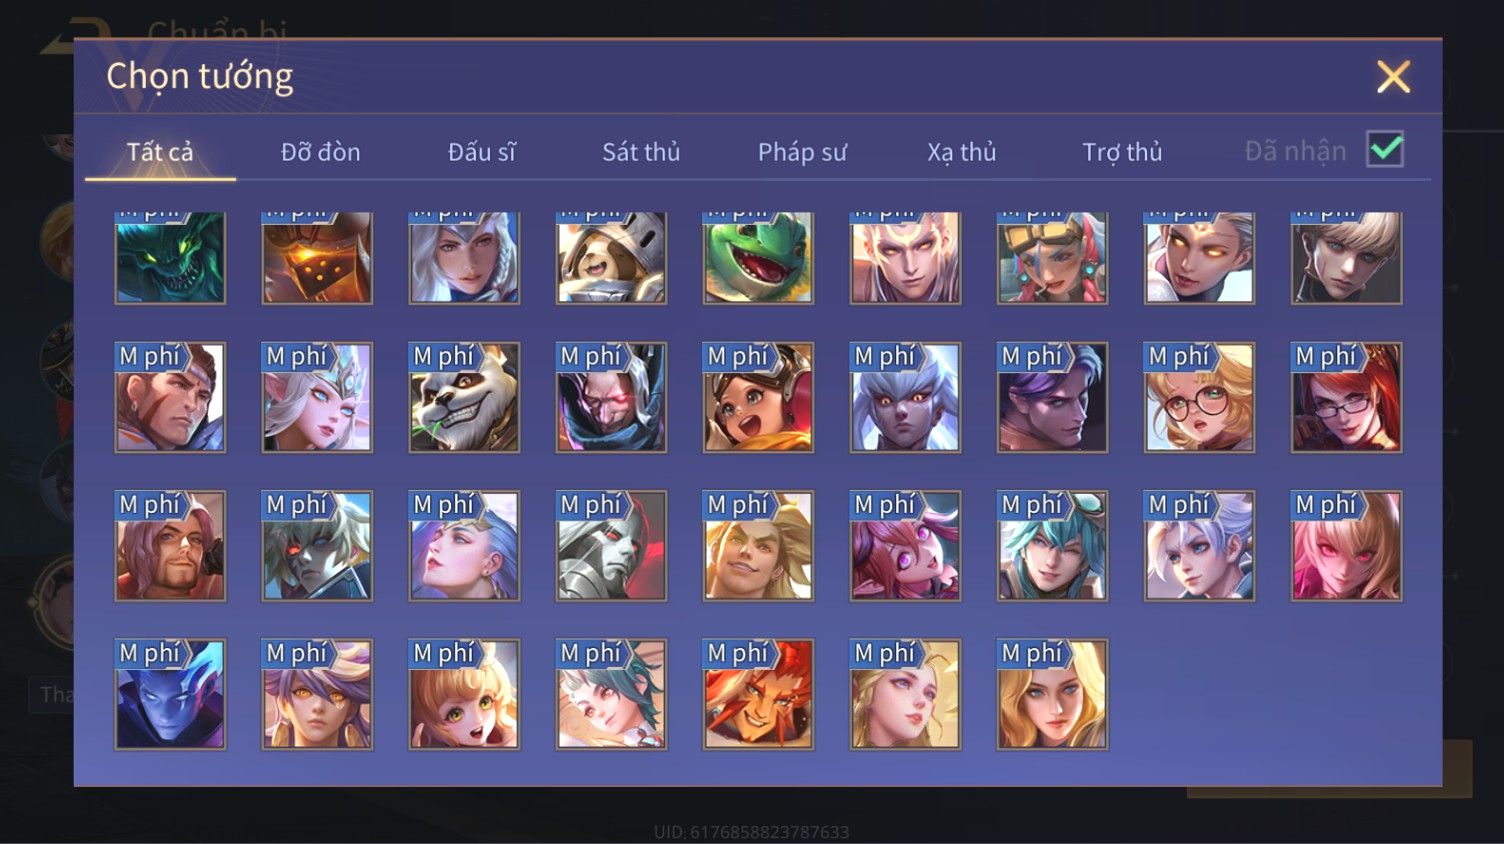The width and height of the screenshot is (1504, 844).
Task: Select the panda hero portrait
Action: click(464, 398)
